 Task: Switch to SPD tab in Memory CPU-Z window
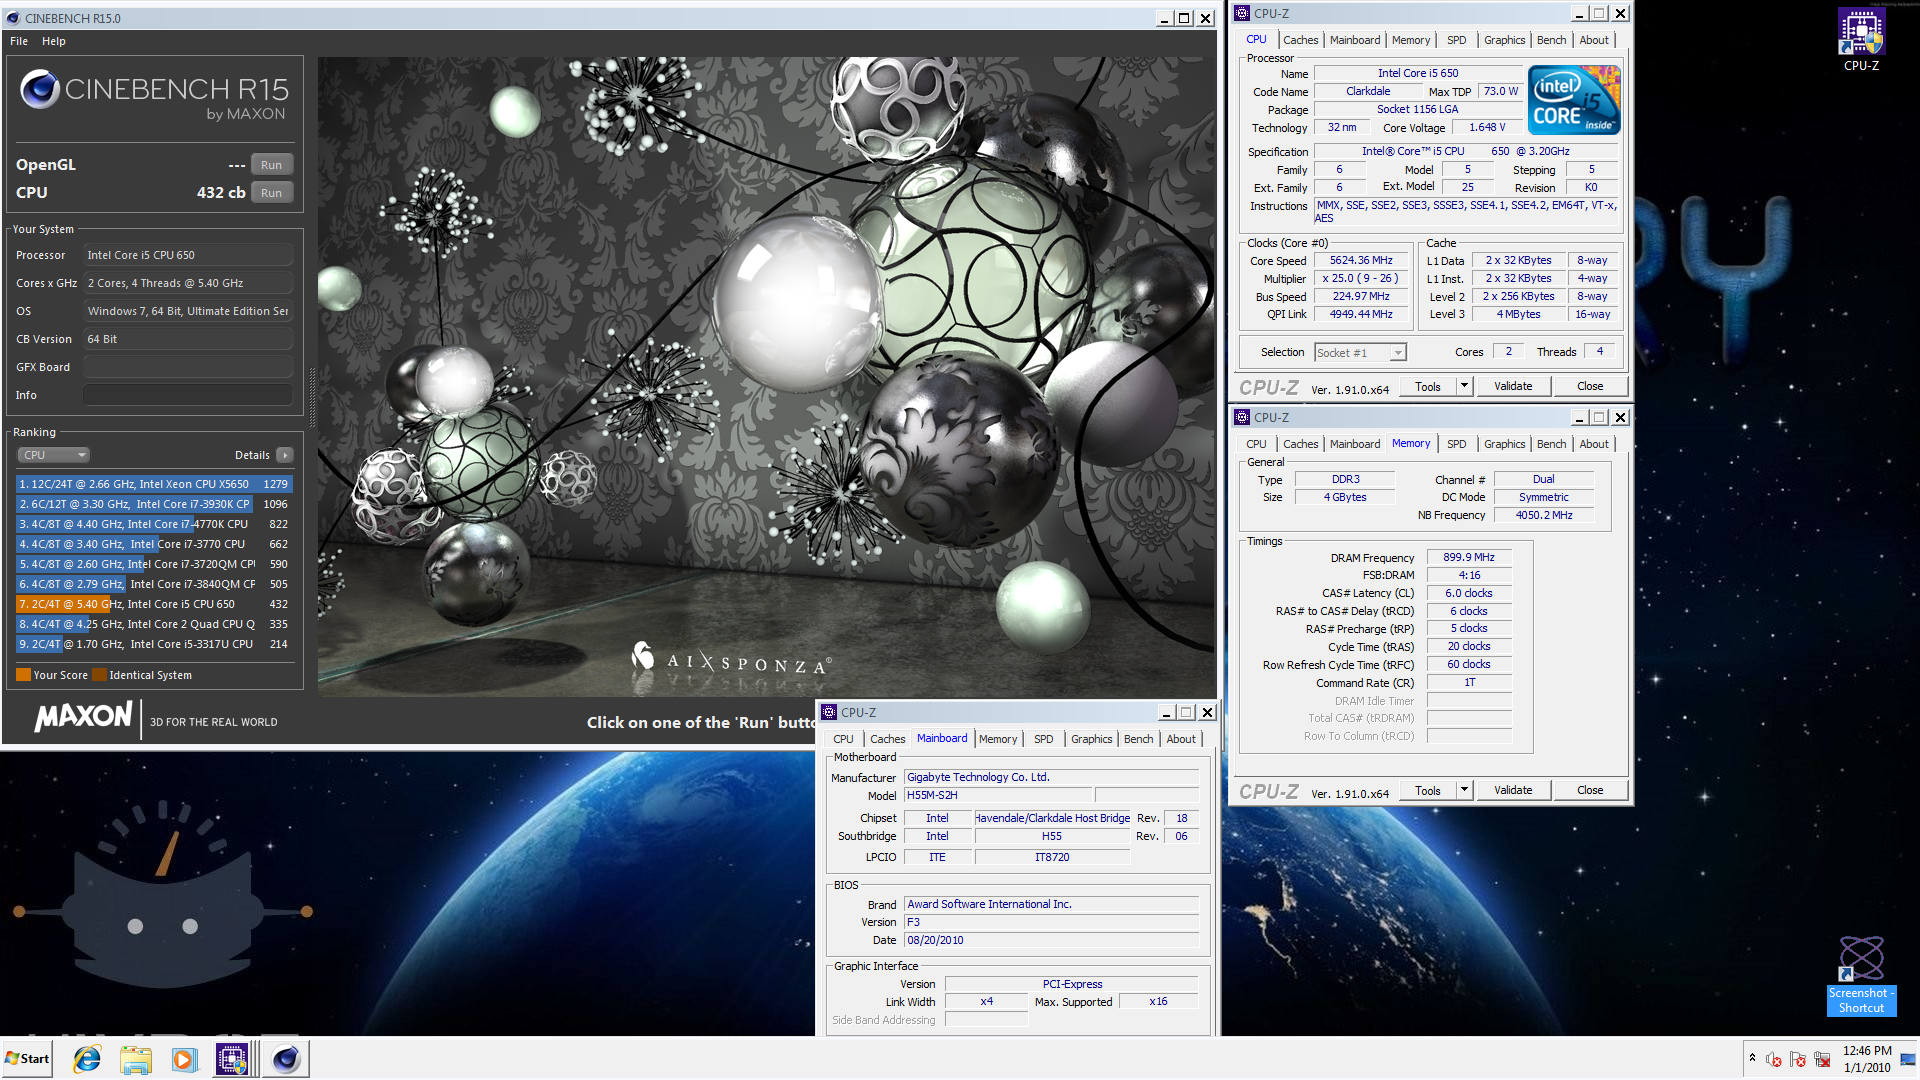click(1457, 444)
